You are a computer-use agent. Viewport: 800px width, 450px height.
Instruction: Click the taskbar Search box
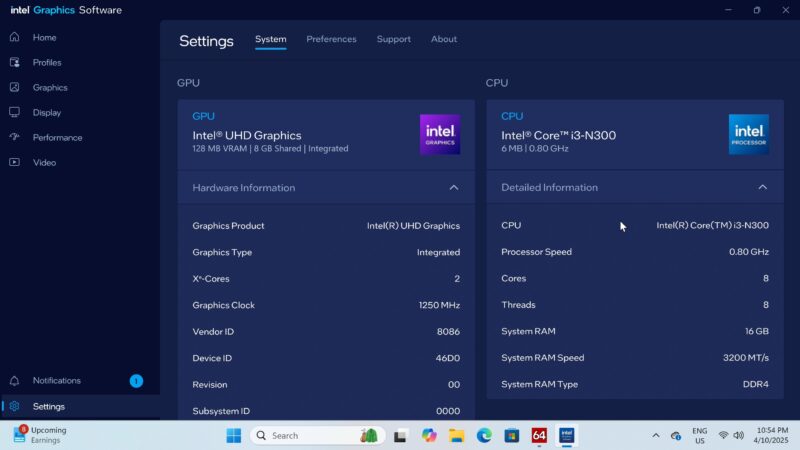point(317,436)
